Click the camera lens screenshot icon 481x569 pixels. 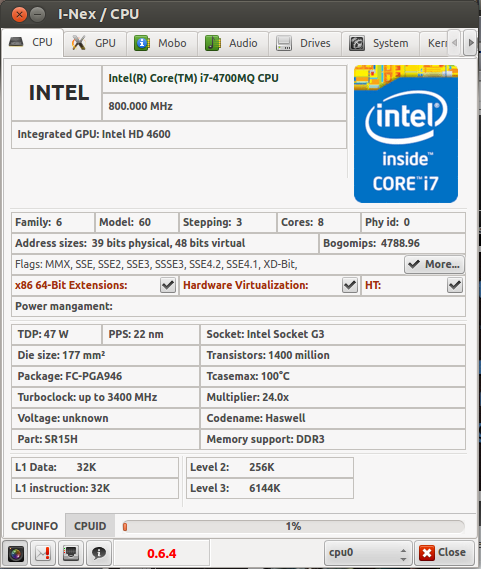tap(15, 554)
